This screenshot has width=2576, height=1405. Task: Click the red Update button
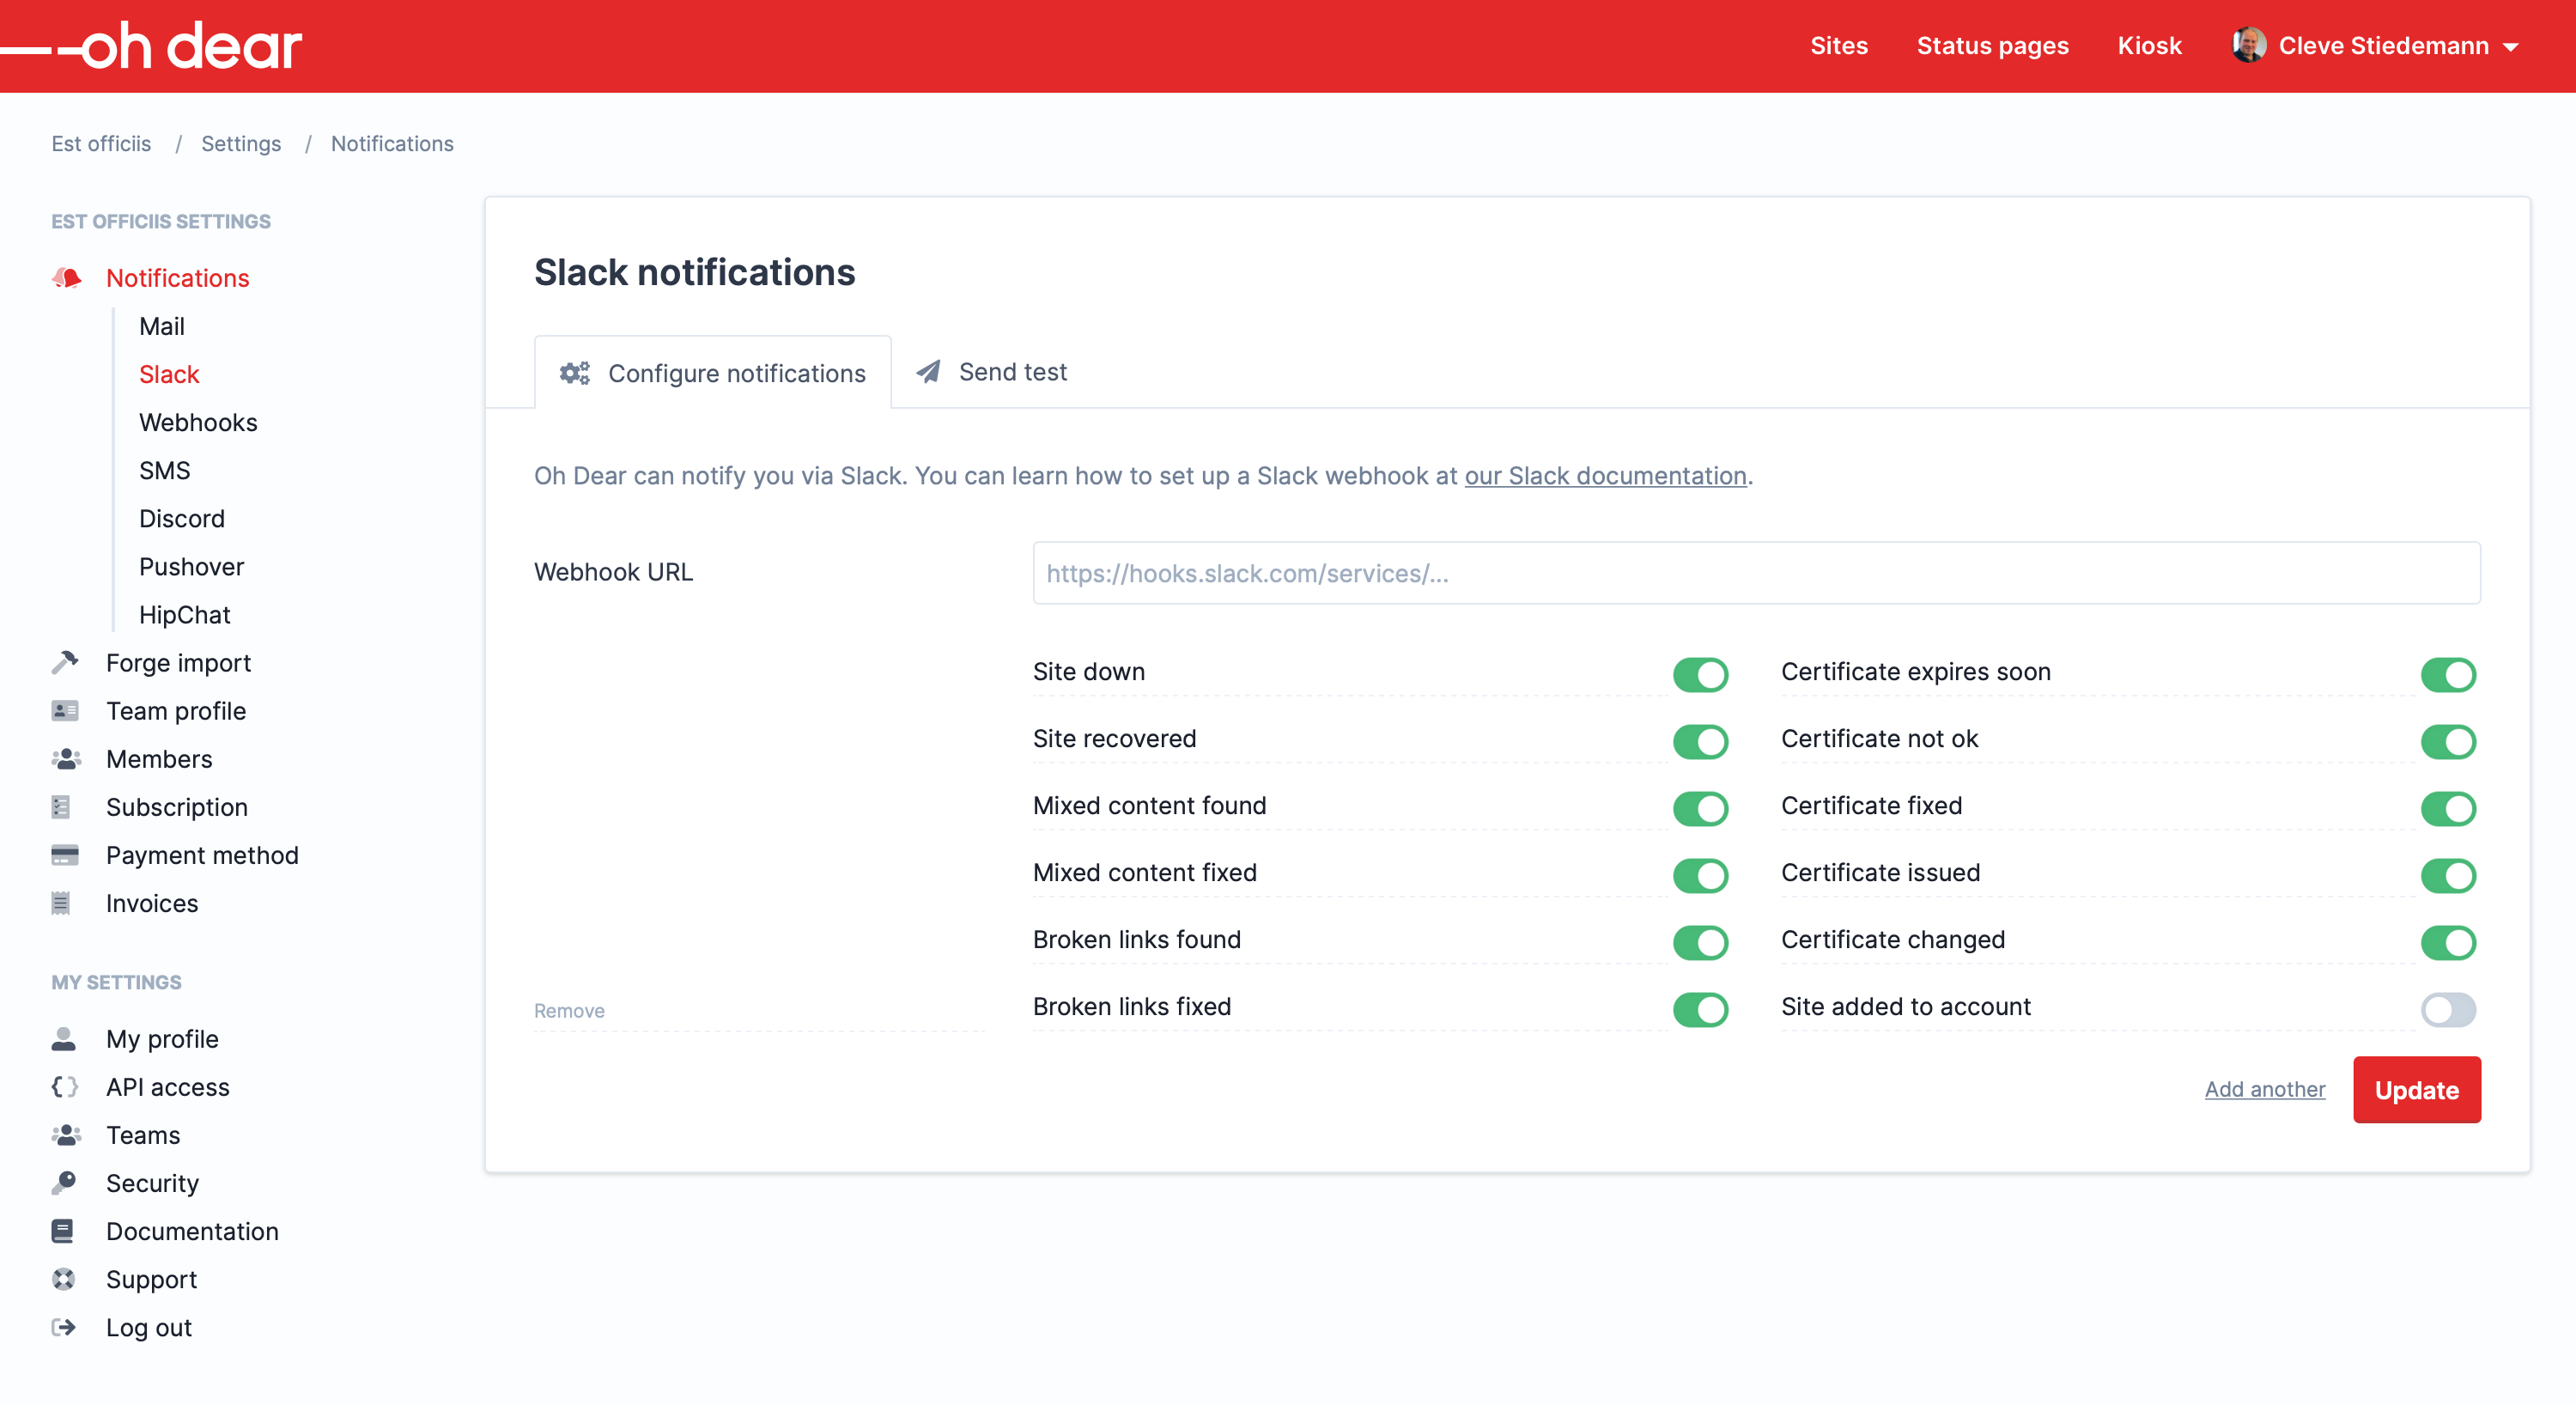click(2416, 1089)
